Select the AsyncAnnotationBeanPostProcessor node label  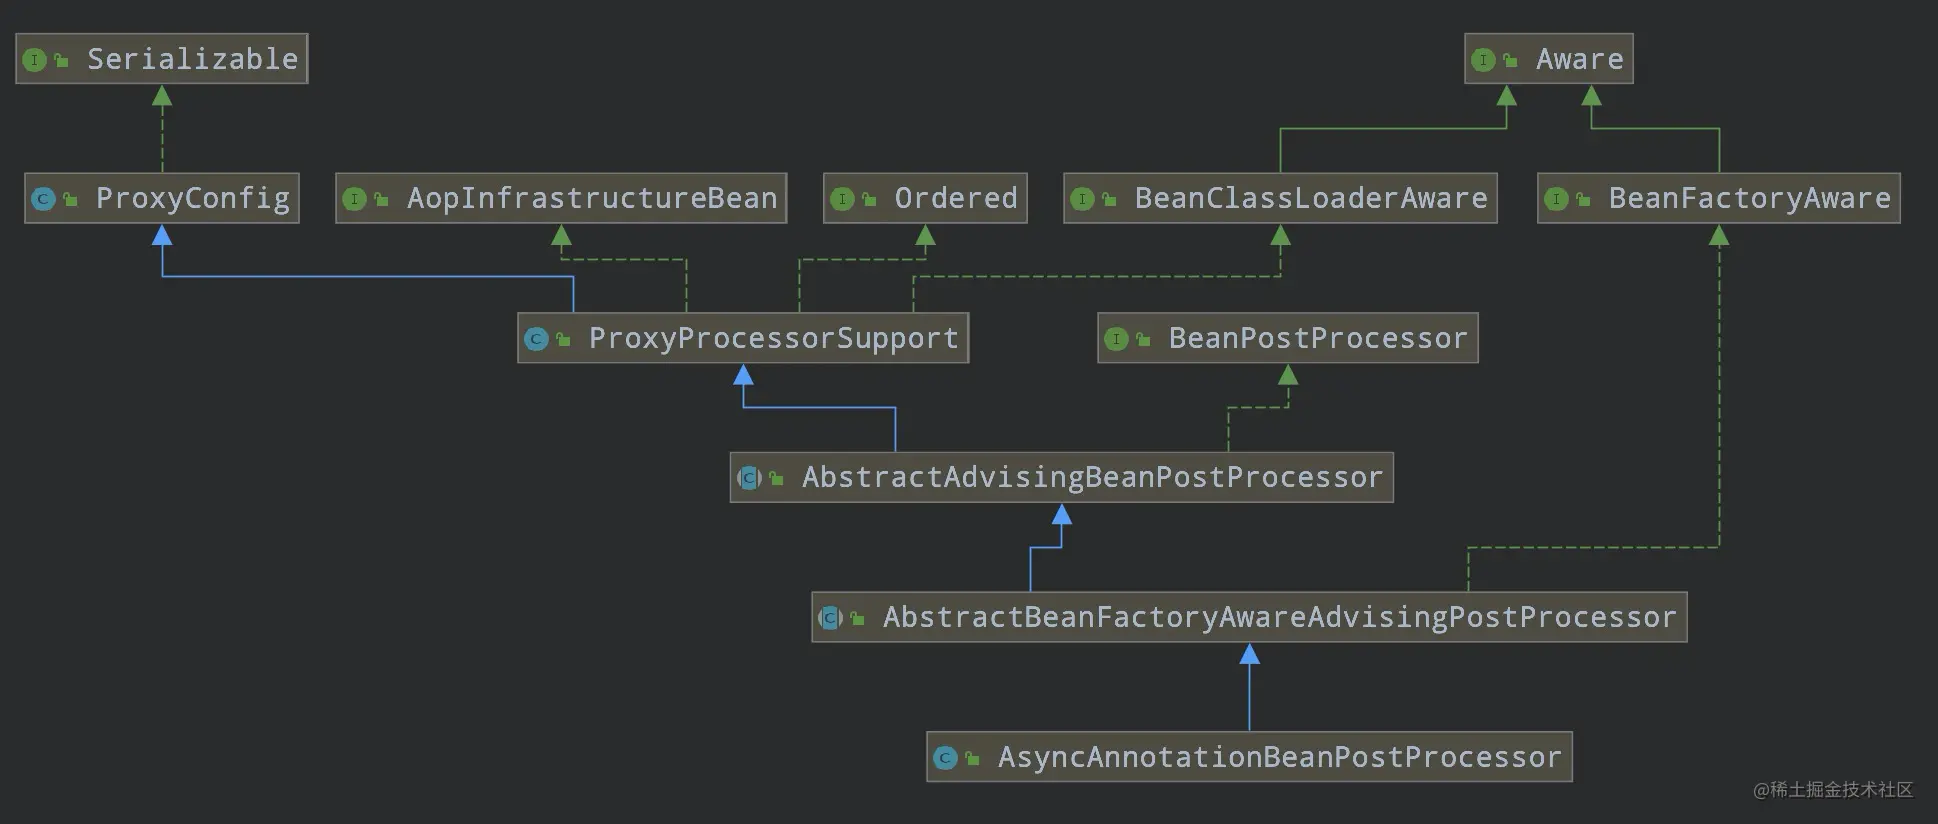tap(1279, 757)
